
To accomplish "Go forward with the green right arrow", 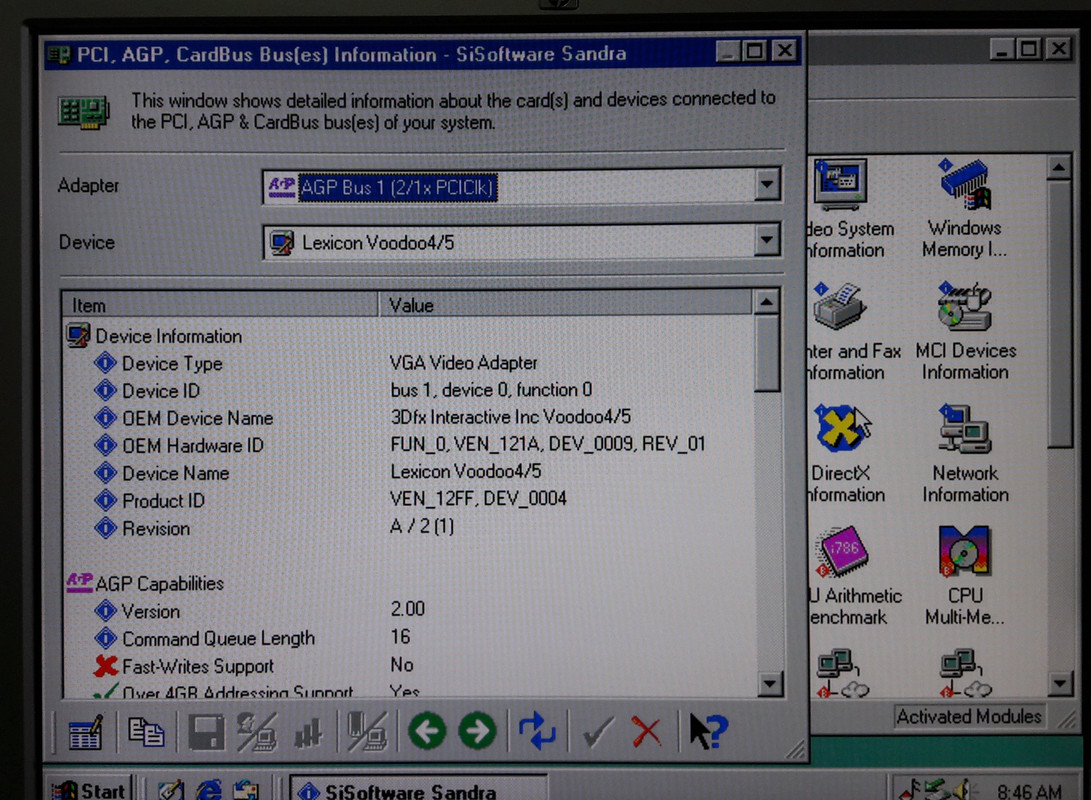I will (477, 731).
